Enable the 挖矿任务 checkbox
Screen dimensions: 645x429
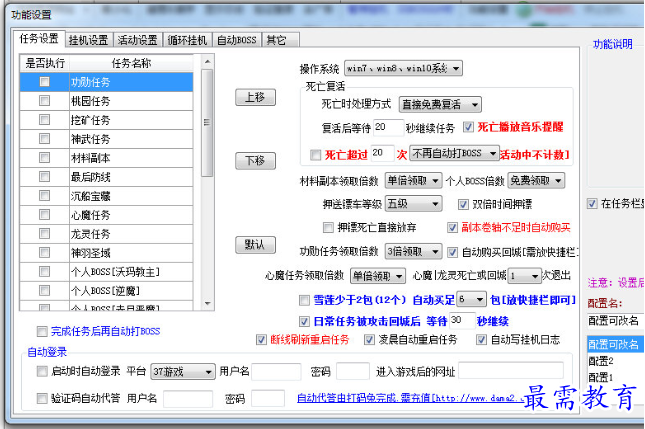point(44,120)
